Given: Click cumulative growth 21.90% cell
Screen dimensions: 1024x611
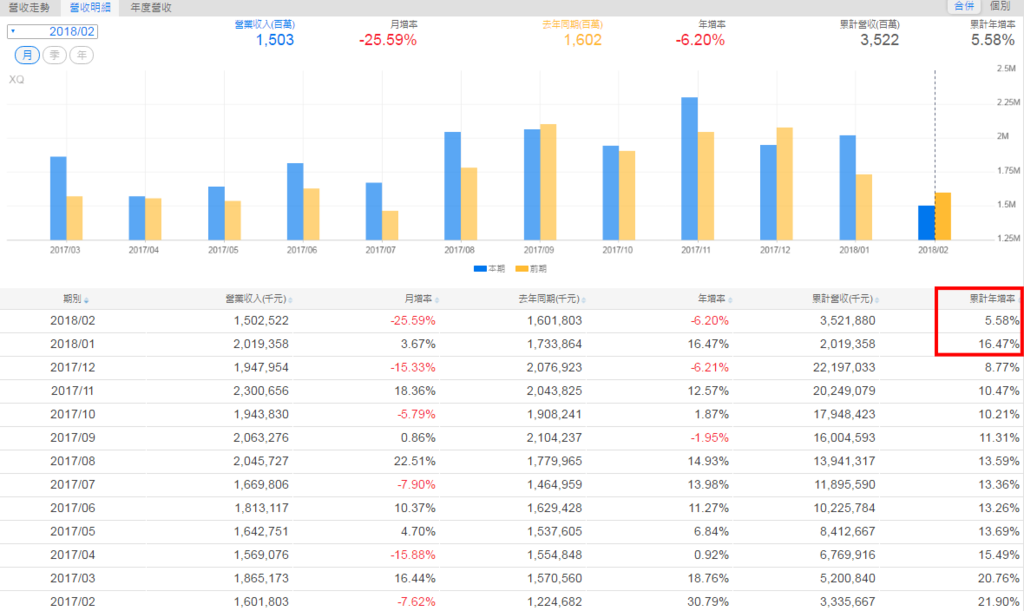Looking at the screenshot, I should [999, 602].
